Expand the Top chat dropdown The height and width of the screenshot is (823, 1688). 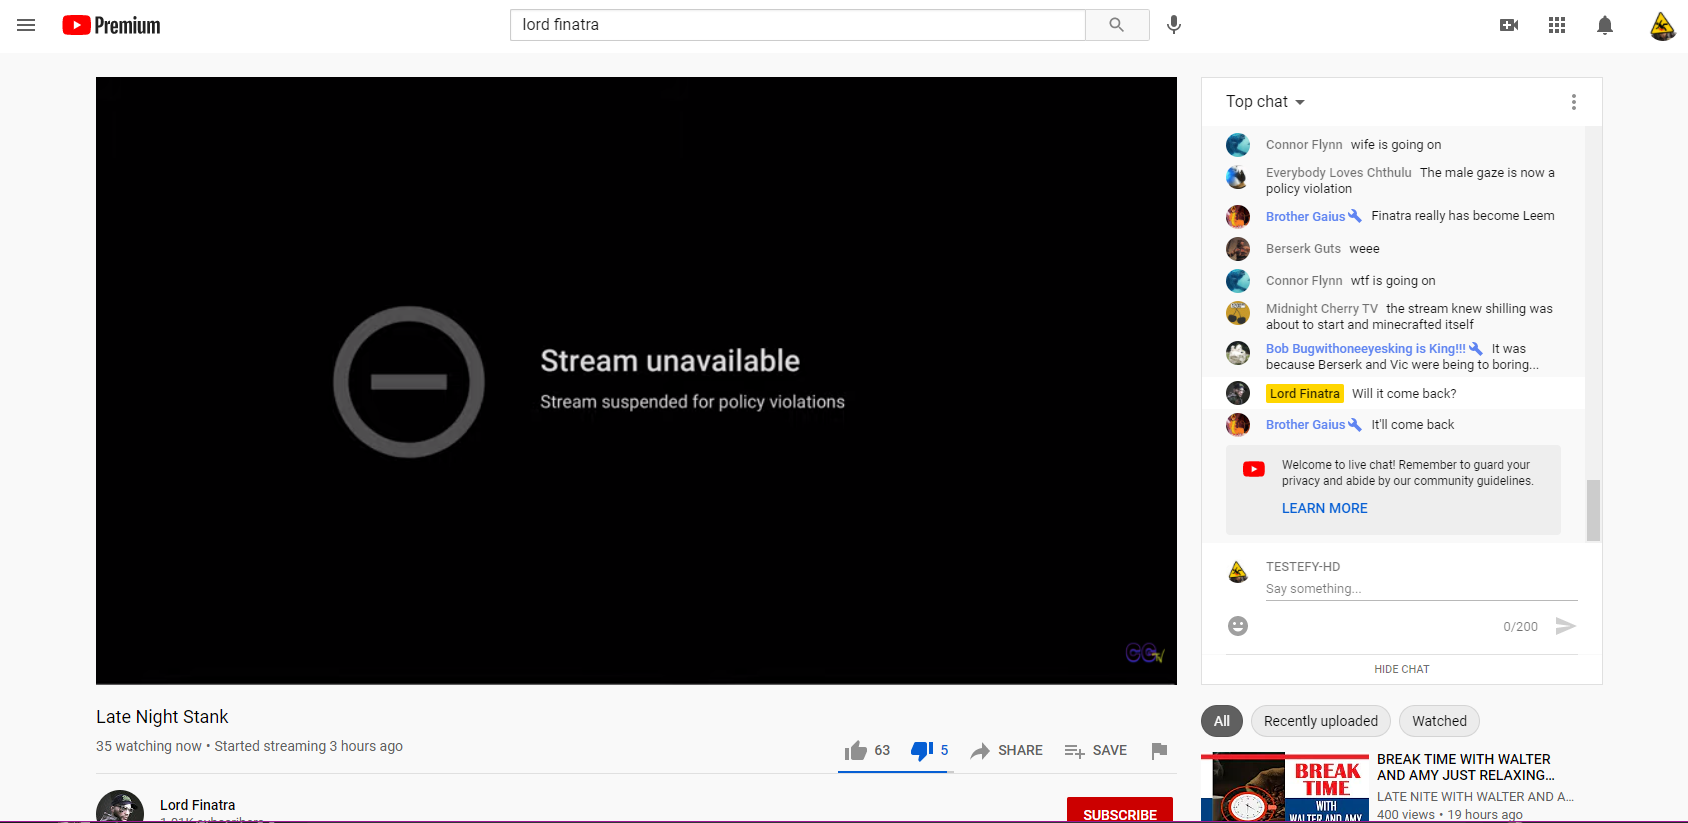[x=1266, y=102]
